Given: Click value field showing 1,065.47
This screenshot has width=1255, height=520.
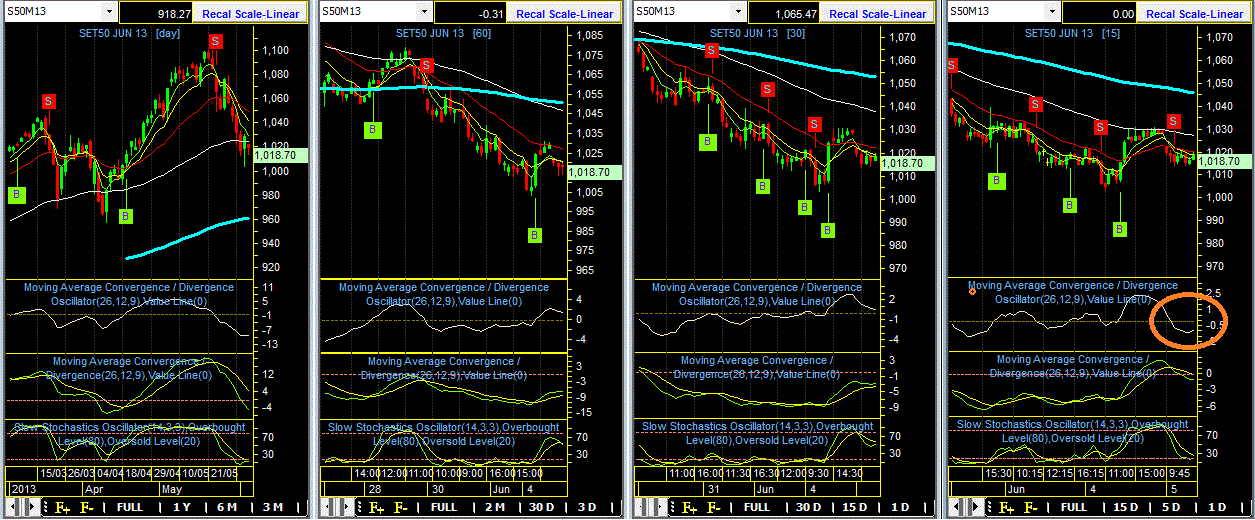Looking at the screenshot, I should [784, 14].
